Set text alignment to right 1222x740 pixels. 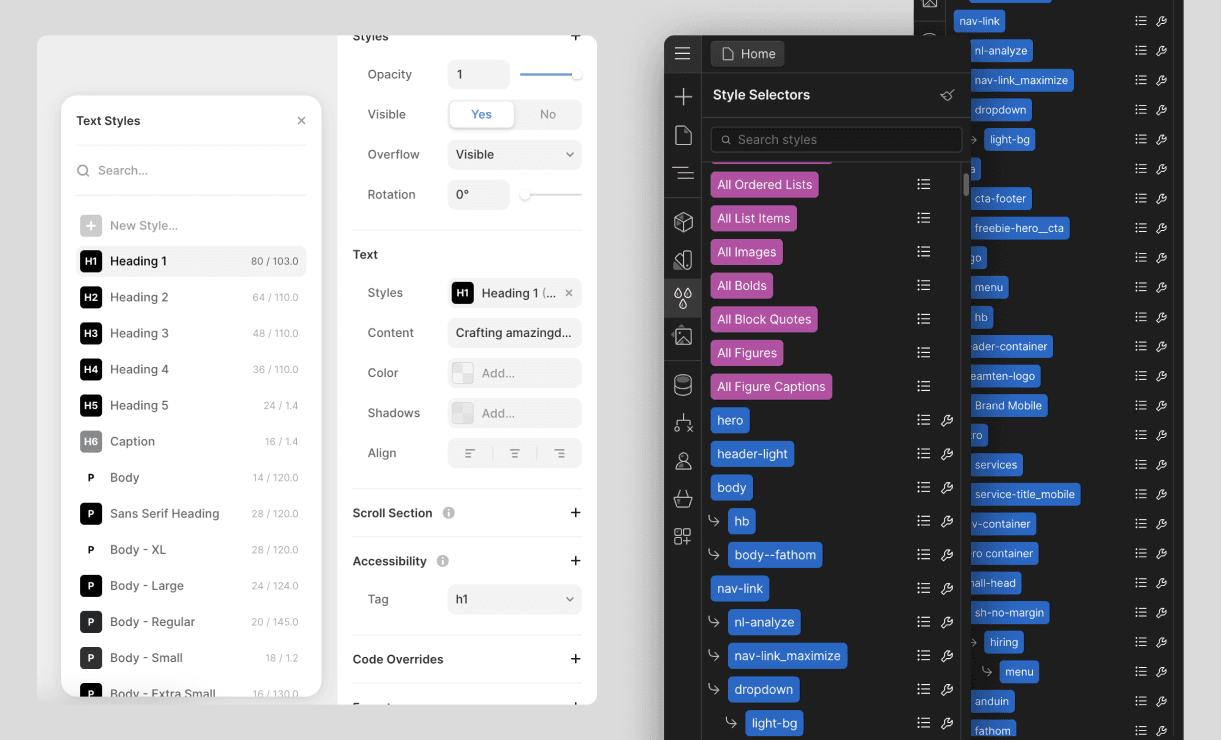[x=559, y=452]
